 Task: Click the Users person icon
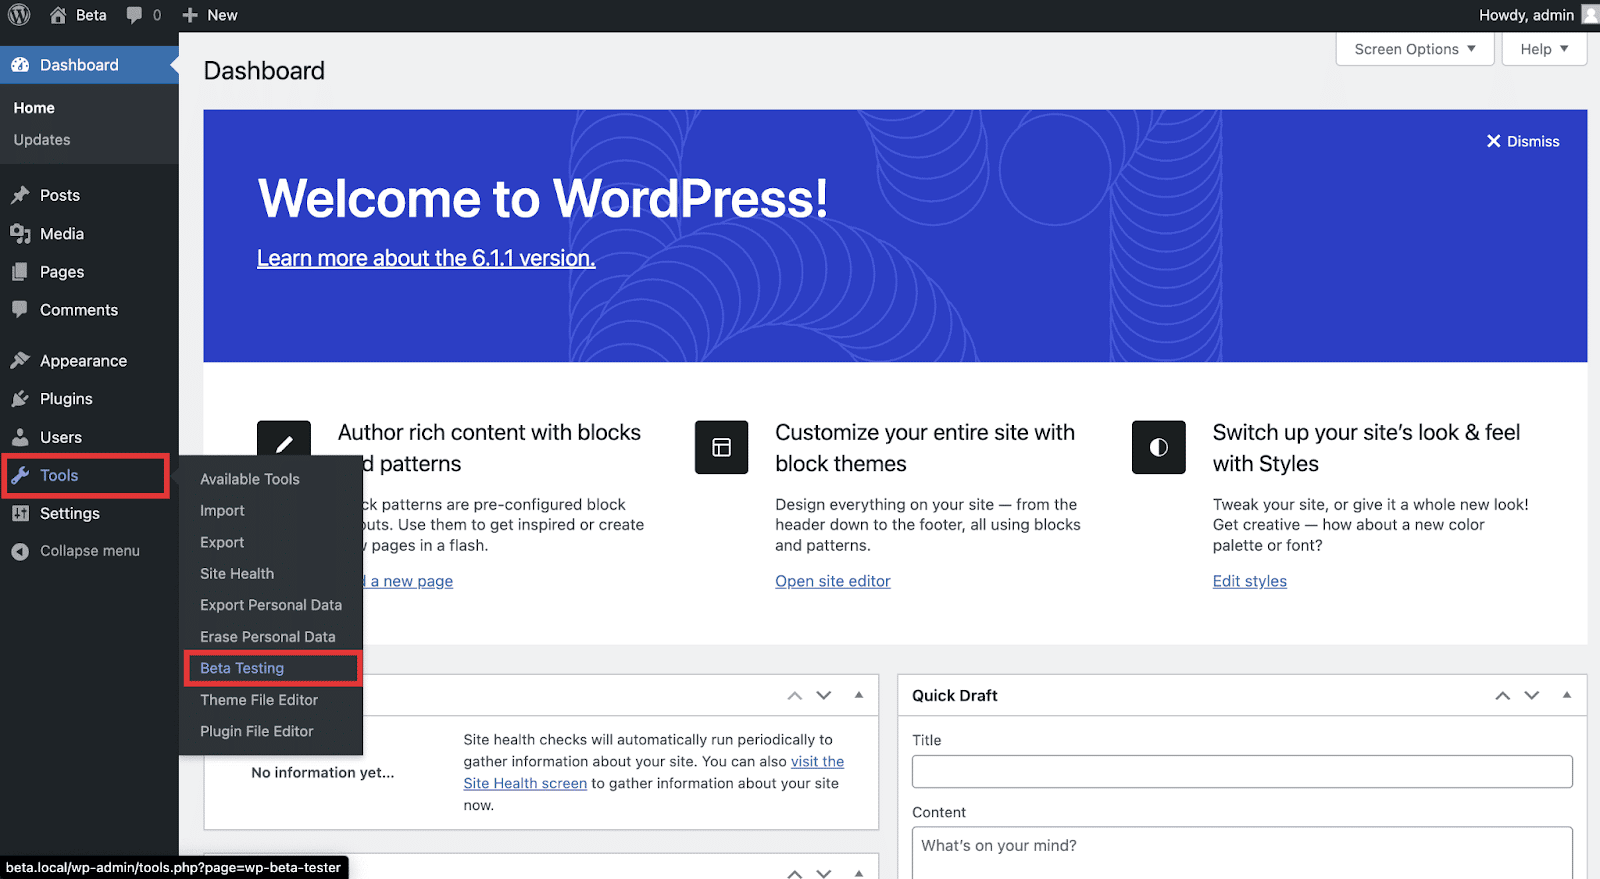pyautogui.click(x=20, y=437)
